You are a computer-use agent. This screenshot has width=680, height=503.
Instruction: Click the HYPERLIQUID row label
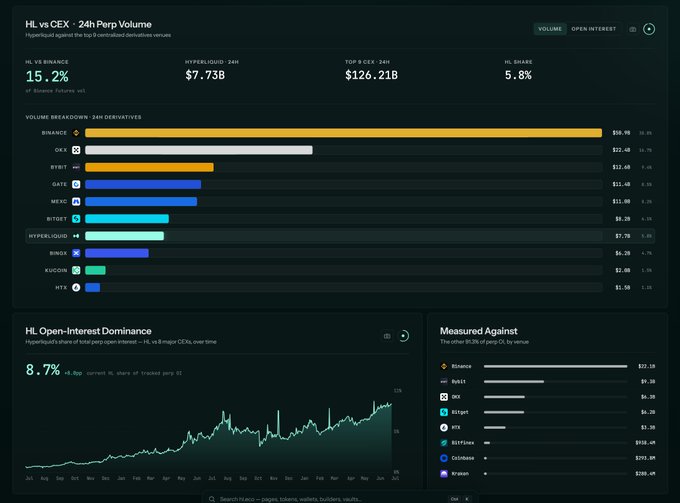48,236
